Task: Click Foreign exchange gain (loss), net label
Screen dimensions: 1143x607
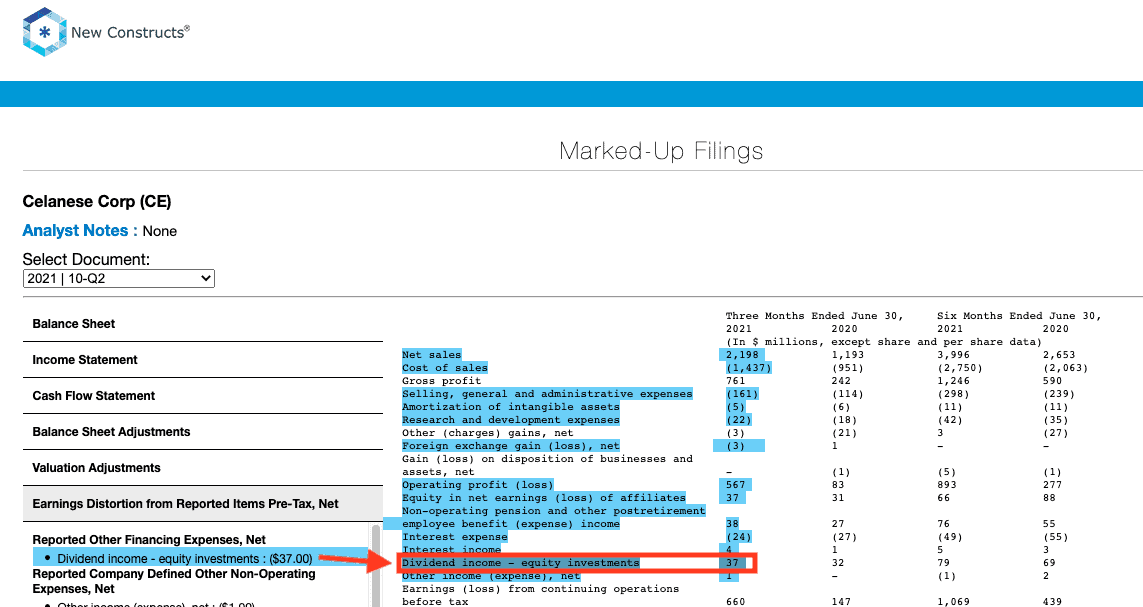Action: (x=511, y=446)
